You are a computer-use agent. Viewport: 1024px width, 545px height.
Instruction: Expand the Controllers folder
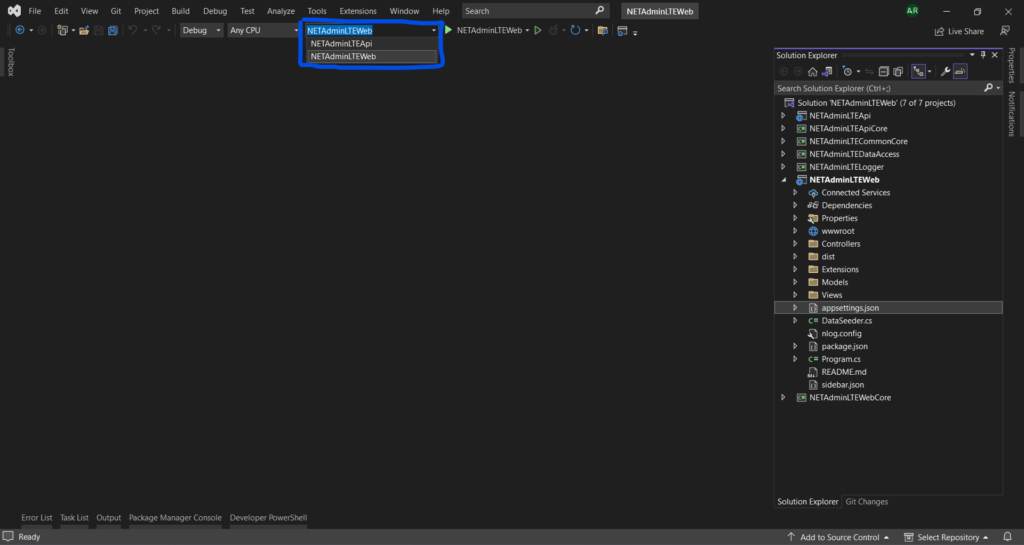point(795,244)
